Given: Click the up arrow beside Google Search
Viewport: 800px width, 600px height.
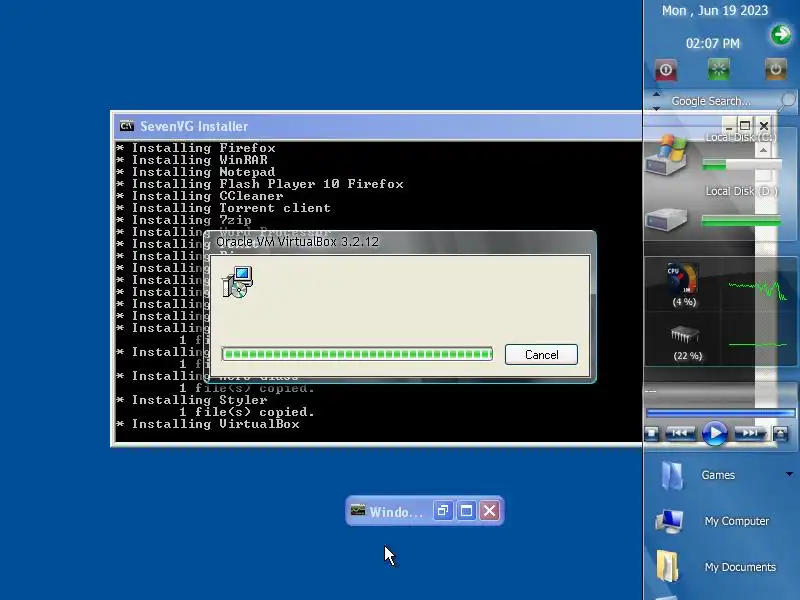Looking at the screenshot, I should click(656, 95).
